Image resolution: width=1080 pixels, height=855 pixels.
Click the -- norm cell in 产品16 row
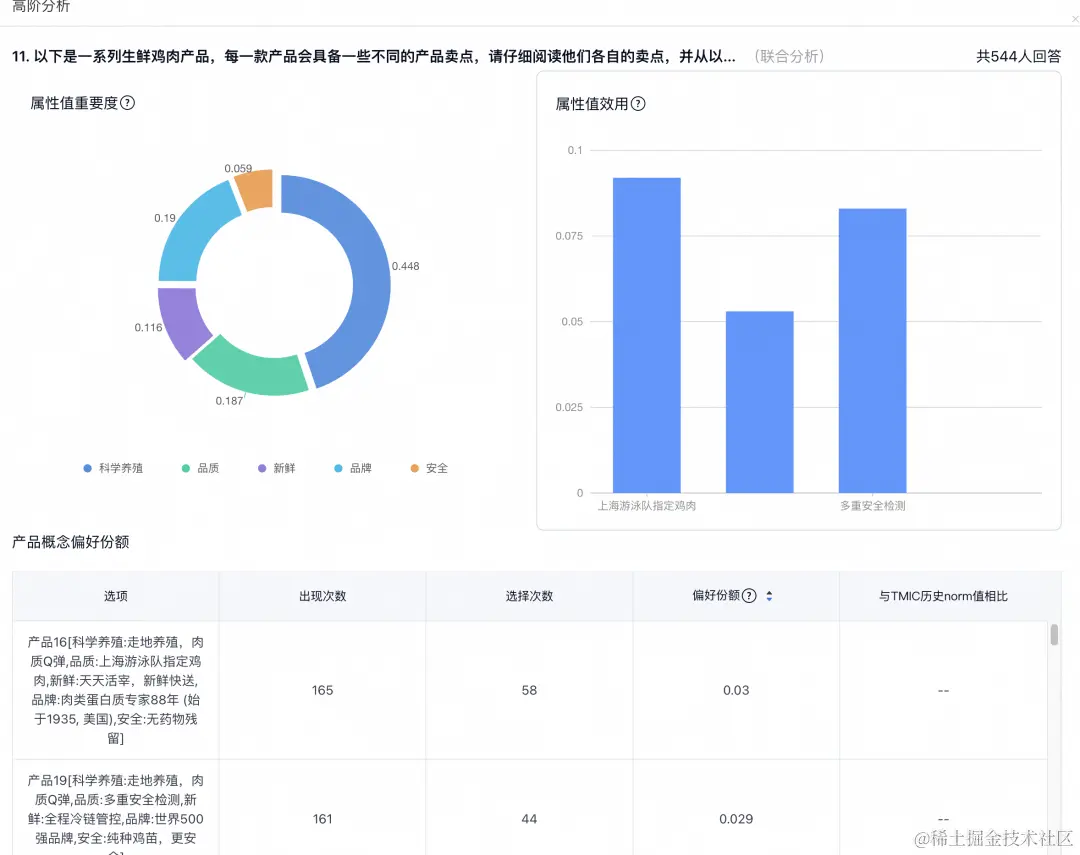click(x=943, y=690)
